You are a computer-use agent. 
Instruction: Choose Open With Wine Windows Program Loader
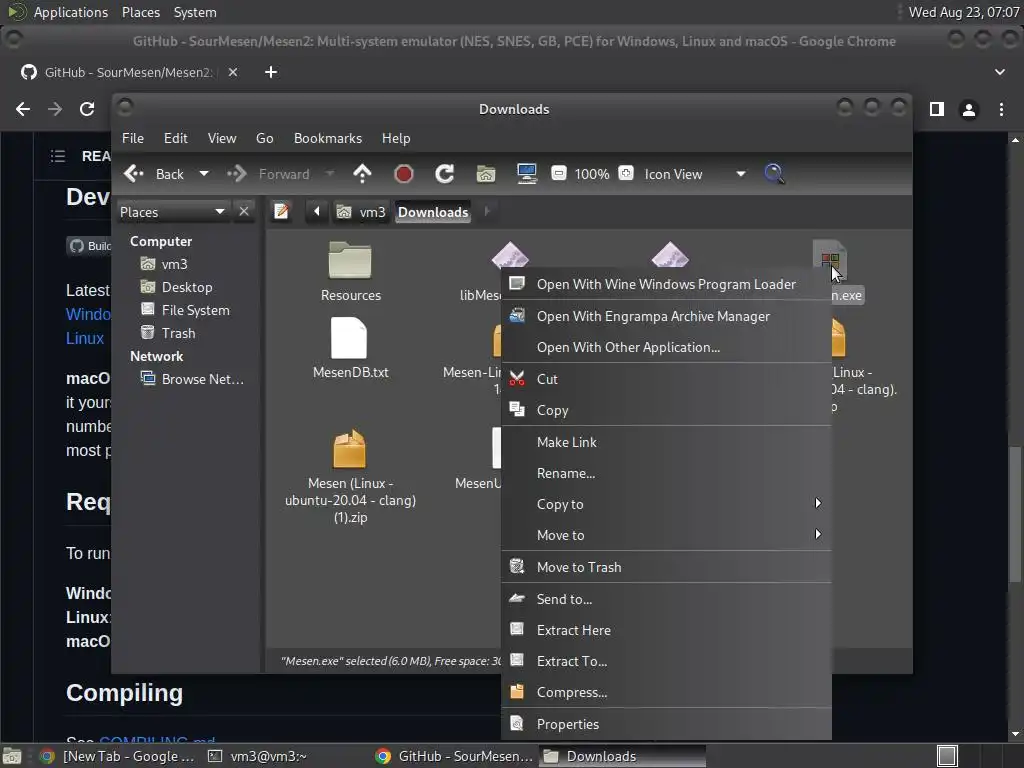666,284
